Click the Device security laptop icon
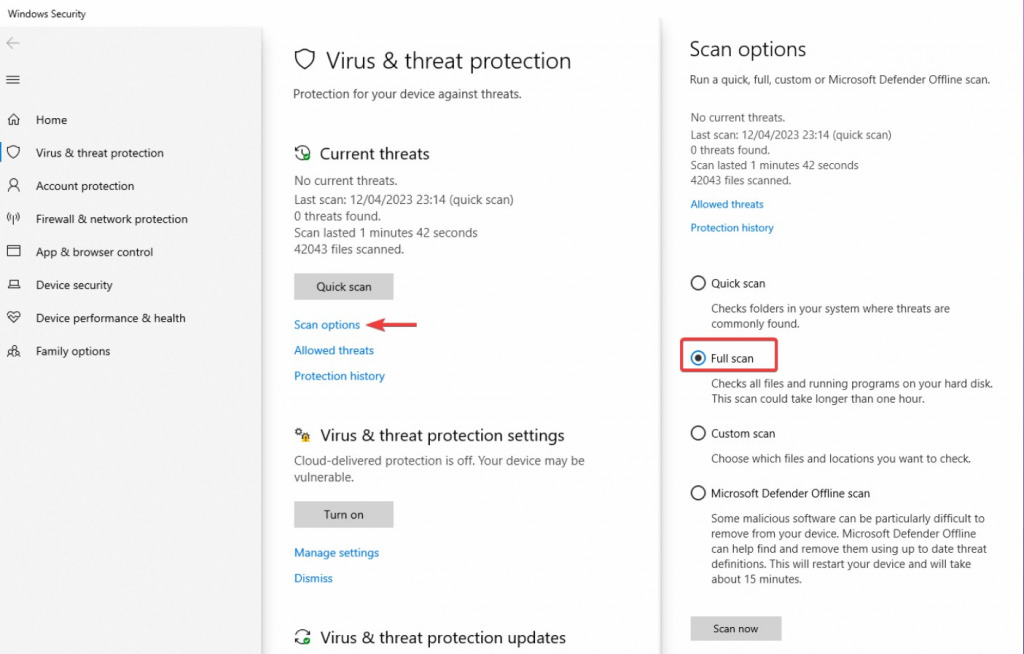The height and width of the screenshot is (654, 1024). pyautogui.click(x=14, y=285)
